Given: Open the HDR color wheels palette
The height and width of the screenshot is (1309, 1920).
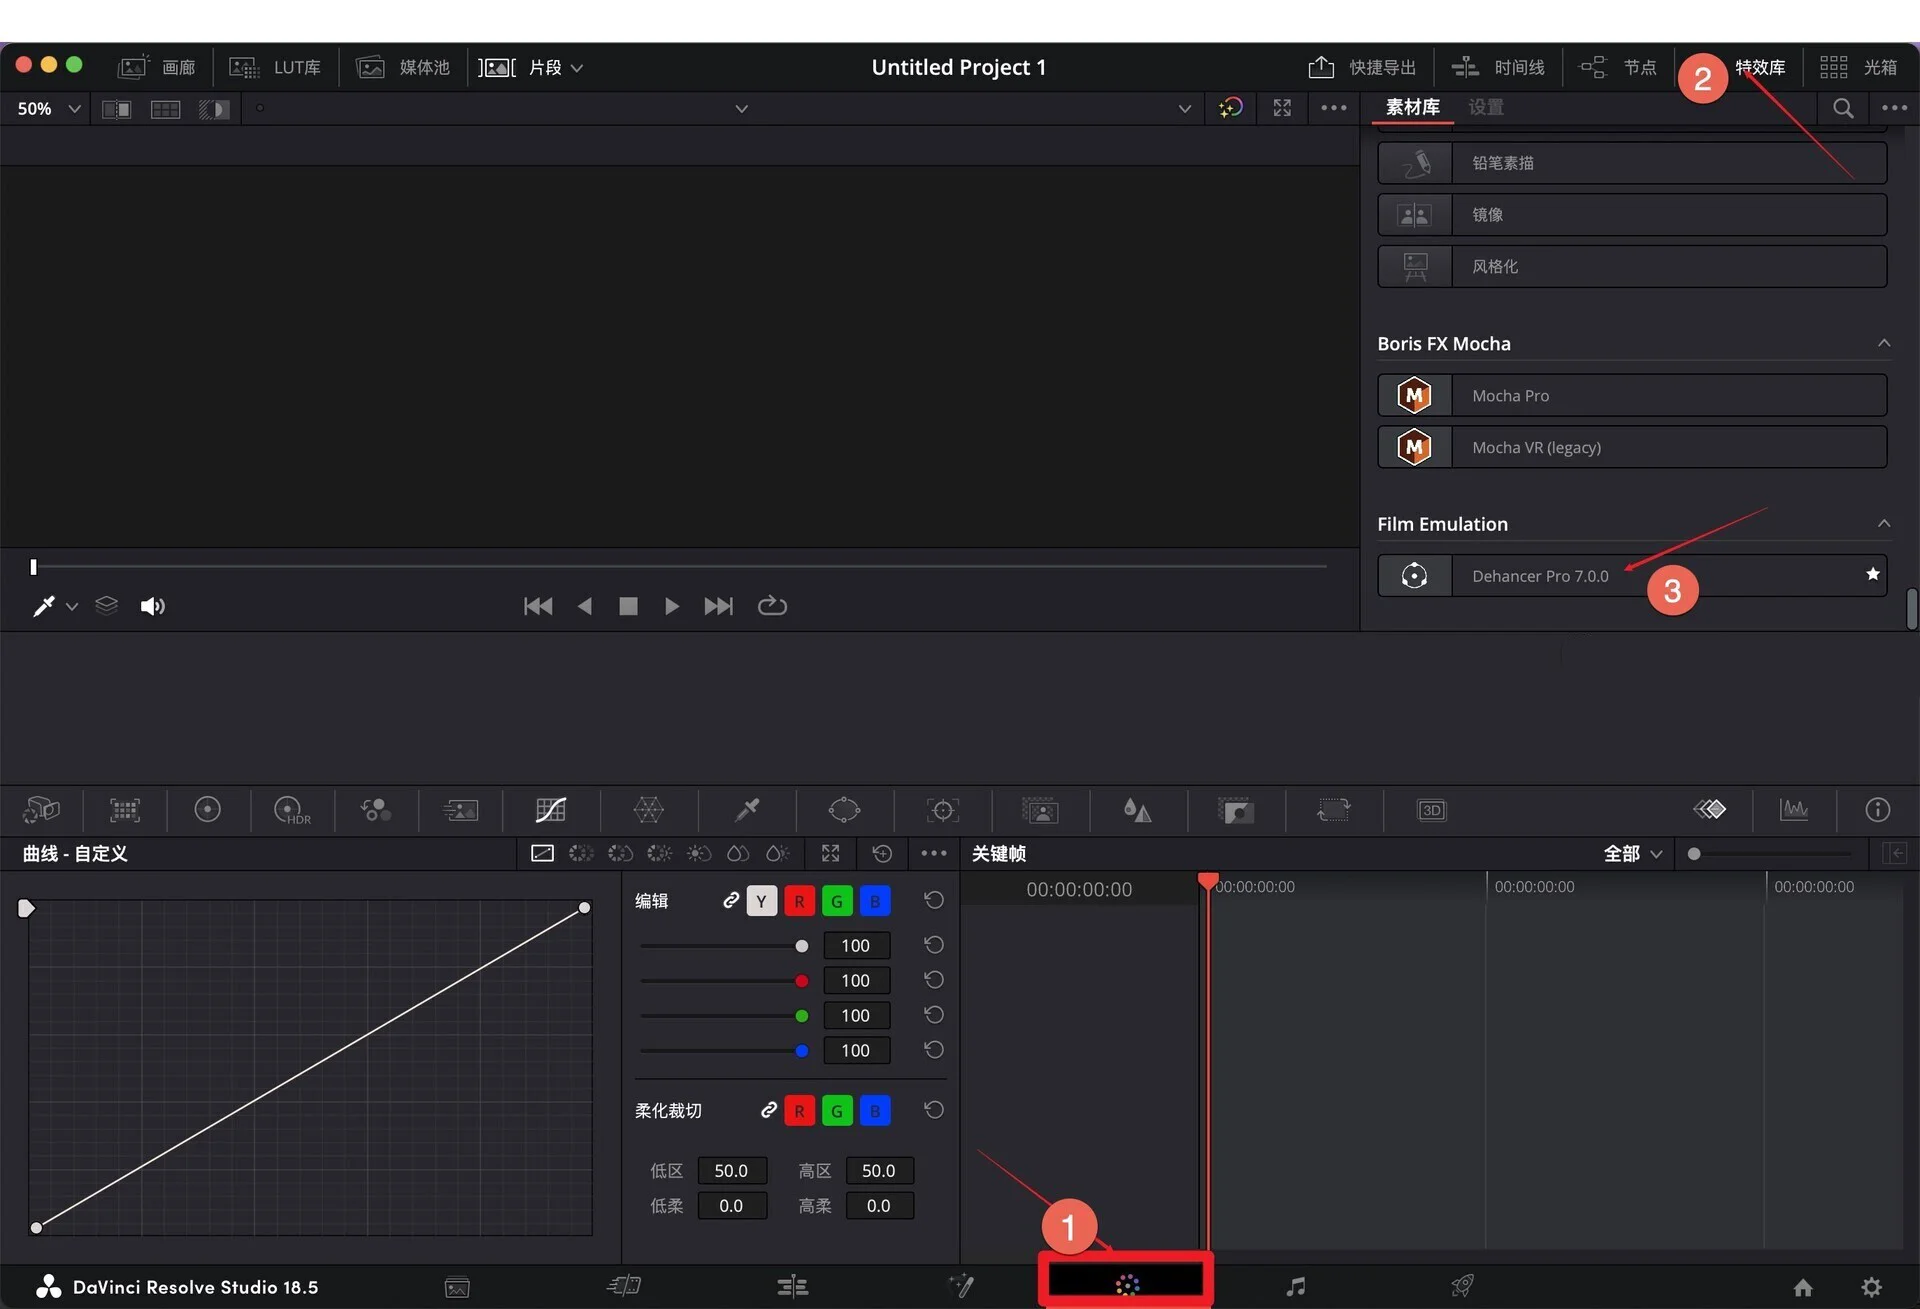Looking at the screenshot, I should [291, 810].
